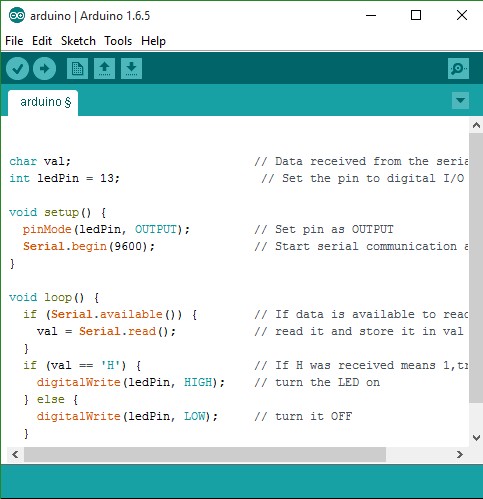Click the 'int ledPin = 13;' line

point(64,178)
